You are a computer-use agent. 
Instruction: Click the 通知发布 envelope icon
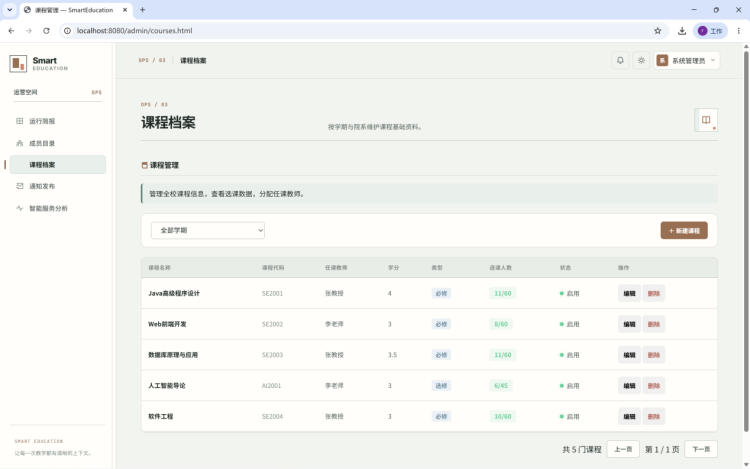pyautogui.click(x=20, y=186)
